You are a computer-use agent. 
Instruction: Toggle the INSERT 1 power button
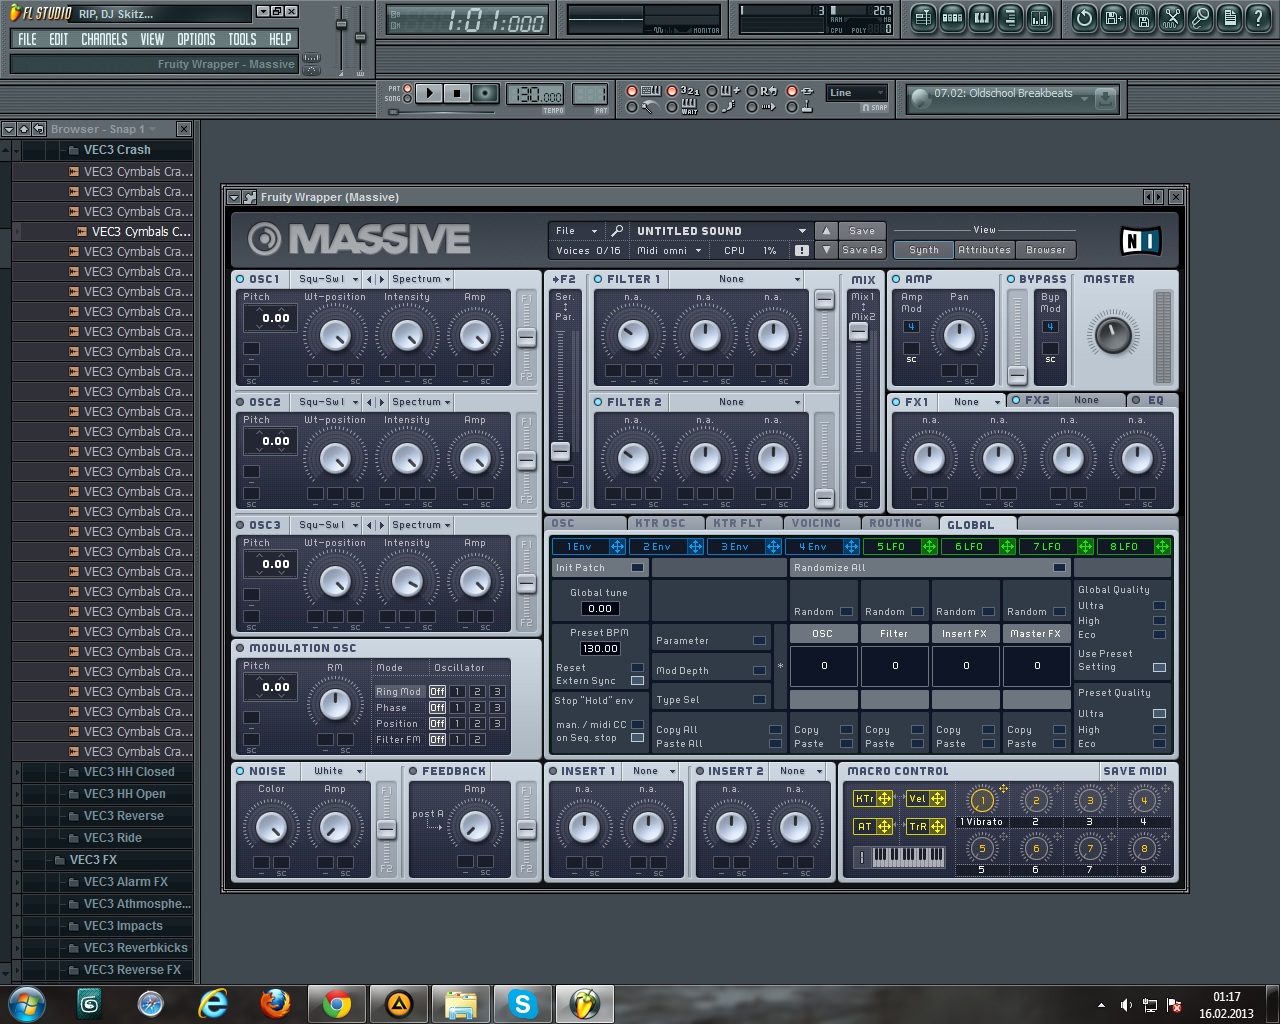point(553,771)
